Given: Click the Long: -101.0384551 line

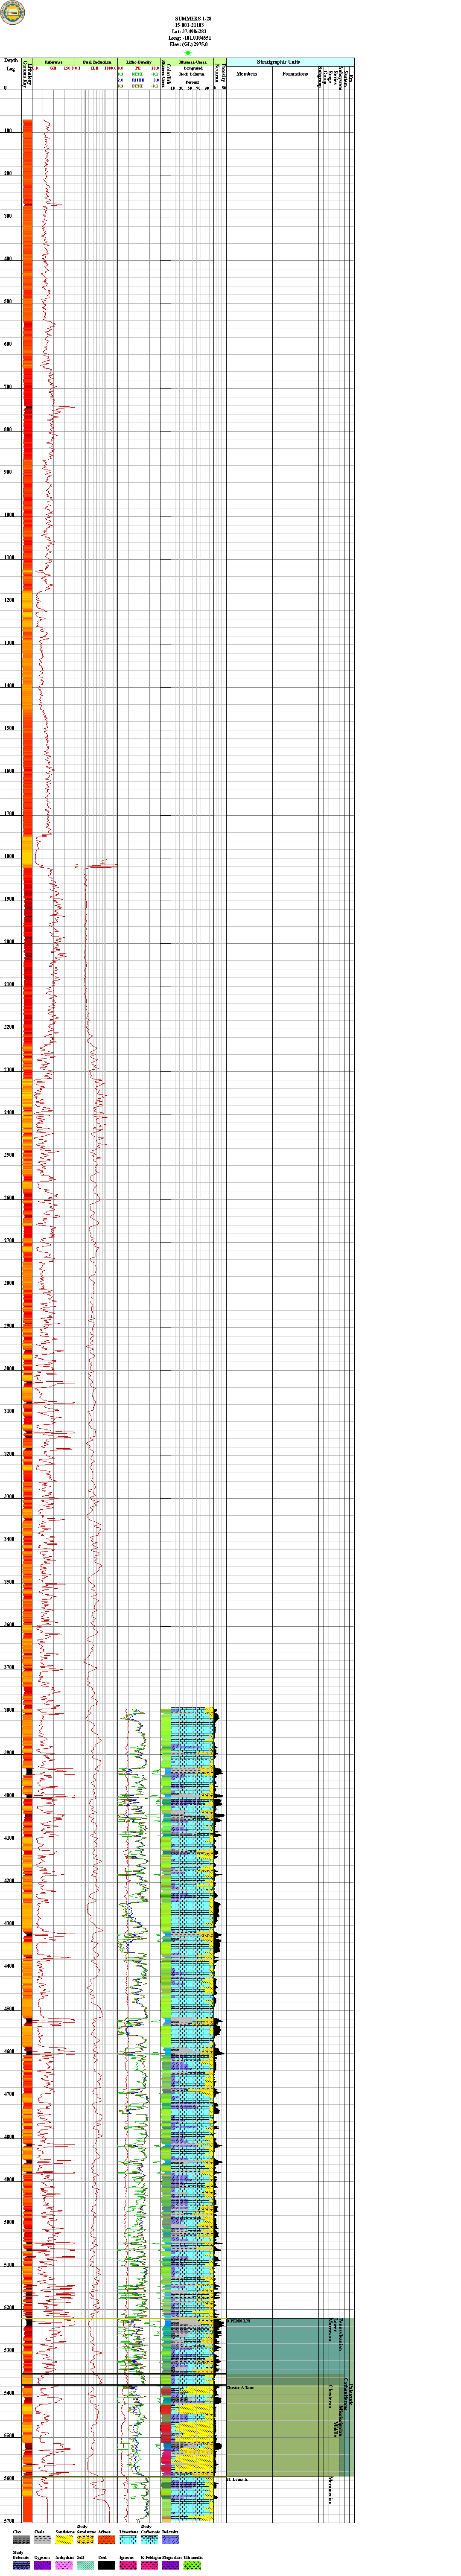Looking at the screenshot, I should click(191, 37).
